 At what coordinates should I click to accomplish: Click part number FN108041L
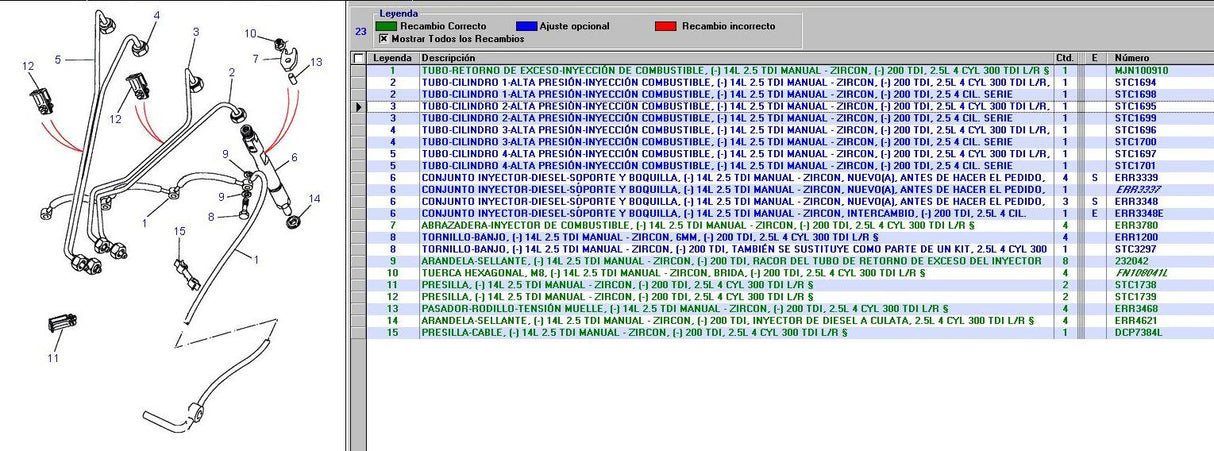(1139, 273)
